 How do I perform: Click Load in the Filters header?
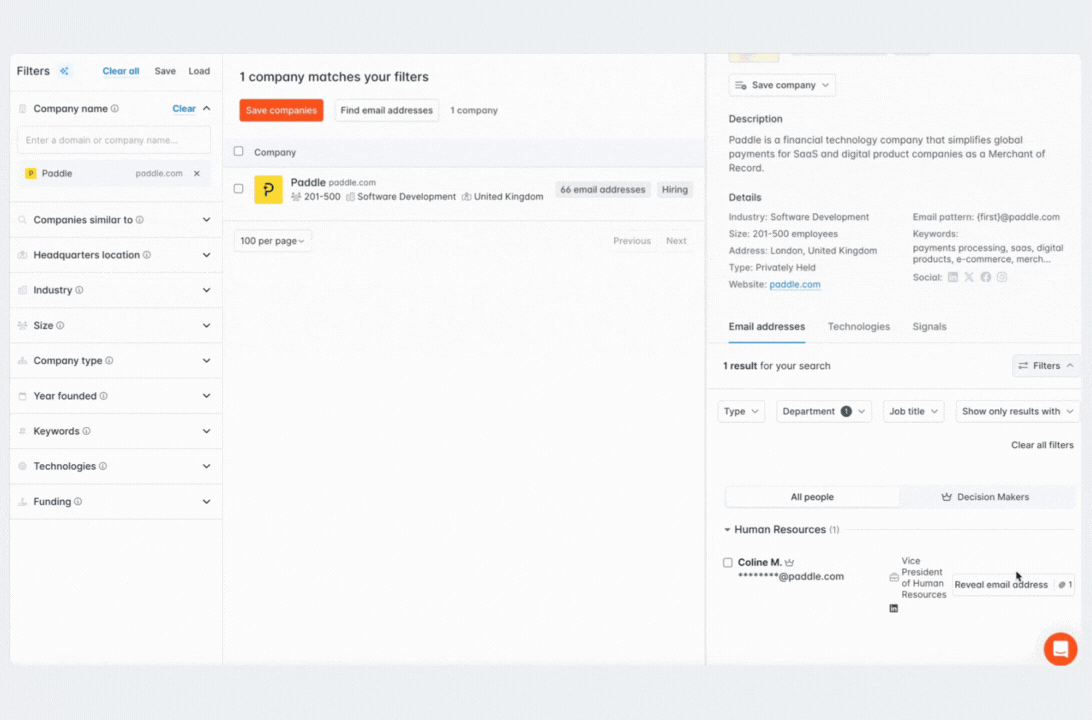pyautogui.click(x=199, y=71)
